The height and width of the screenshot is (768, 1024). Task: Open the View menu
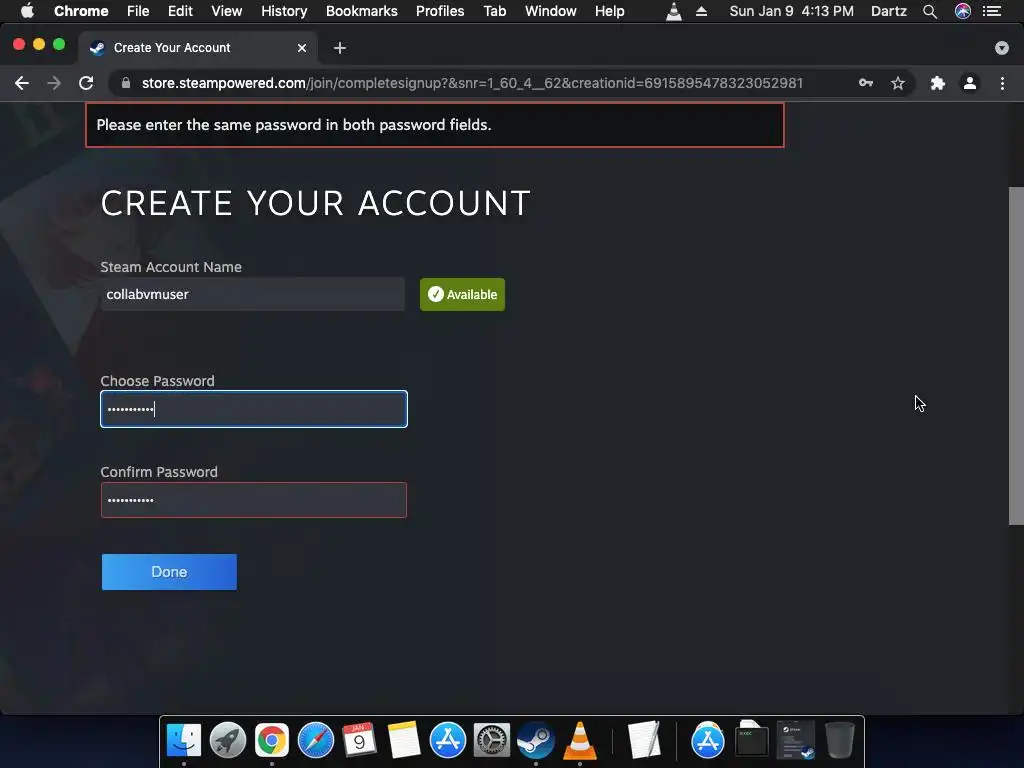tap(227, 11)
